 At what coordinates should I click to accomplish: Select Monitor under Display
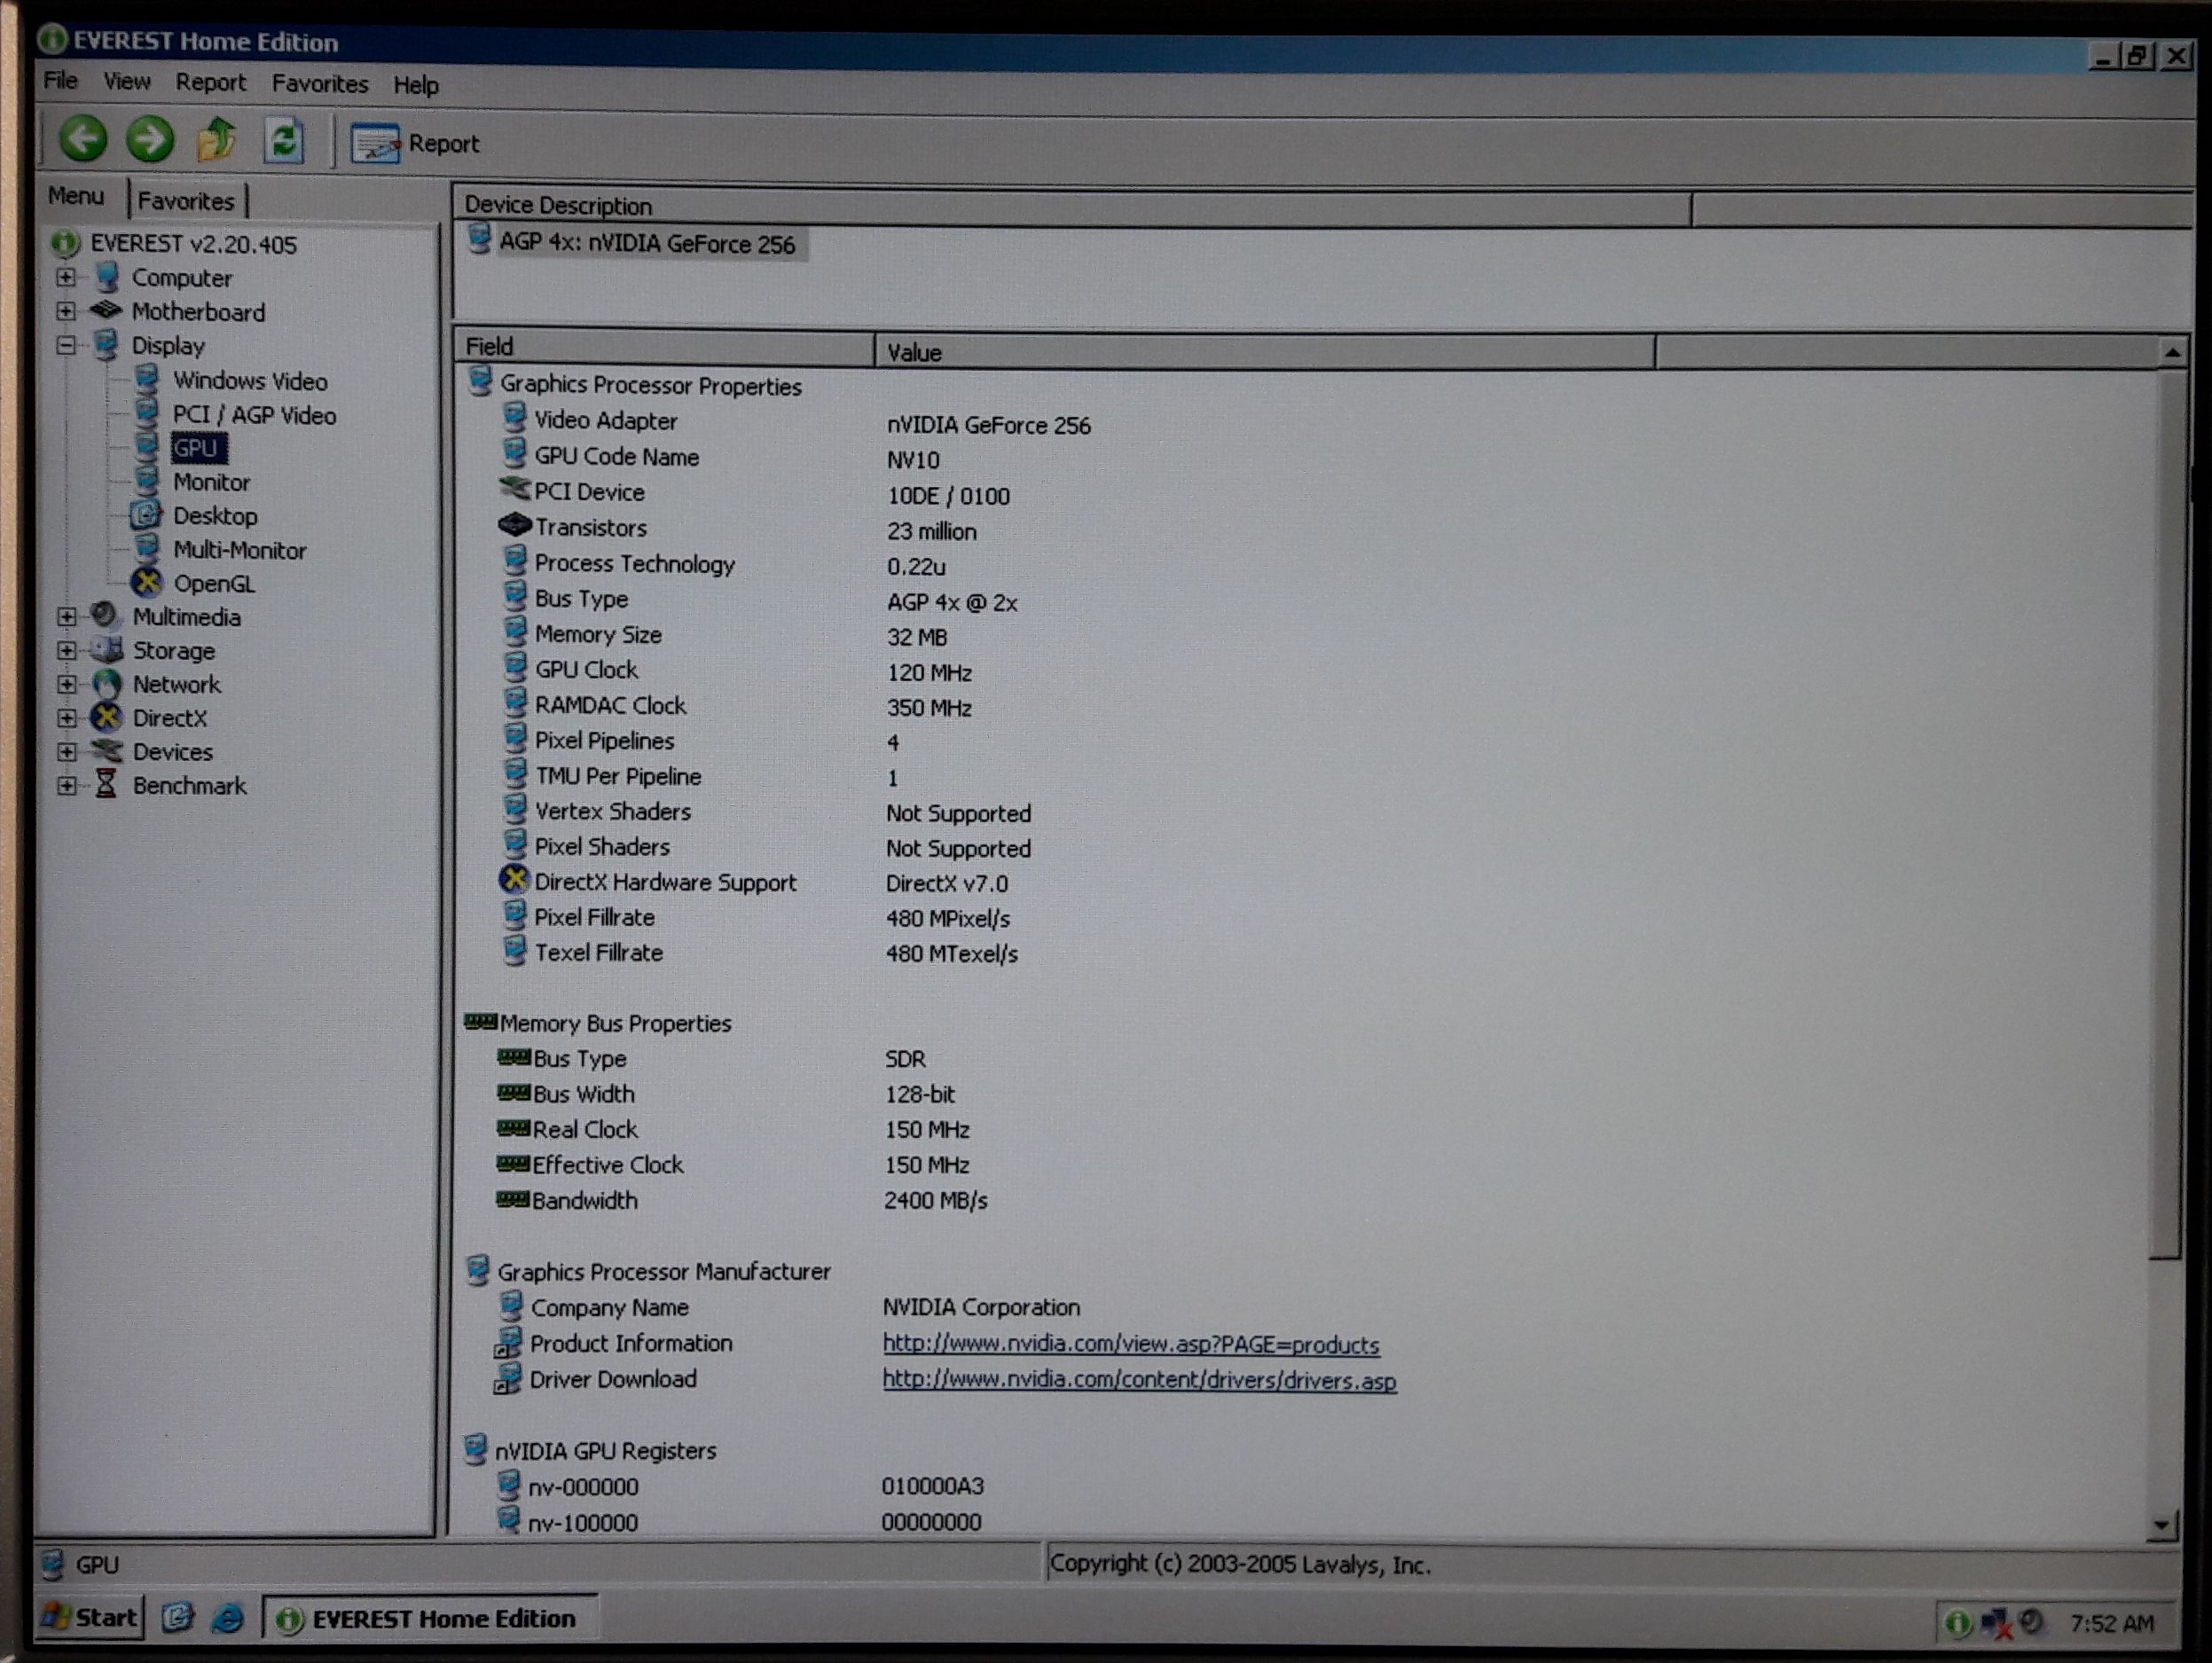pyautogui.click(x=211, y=482)
